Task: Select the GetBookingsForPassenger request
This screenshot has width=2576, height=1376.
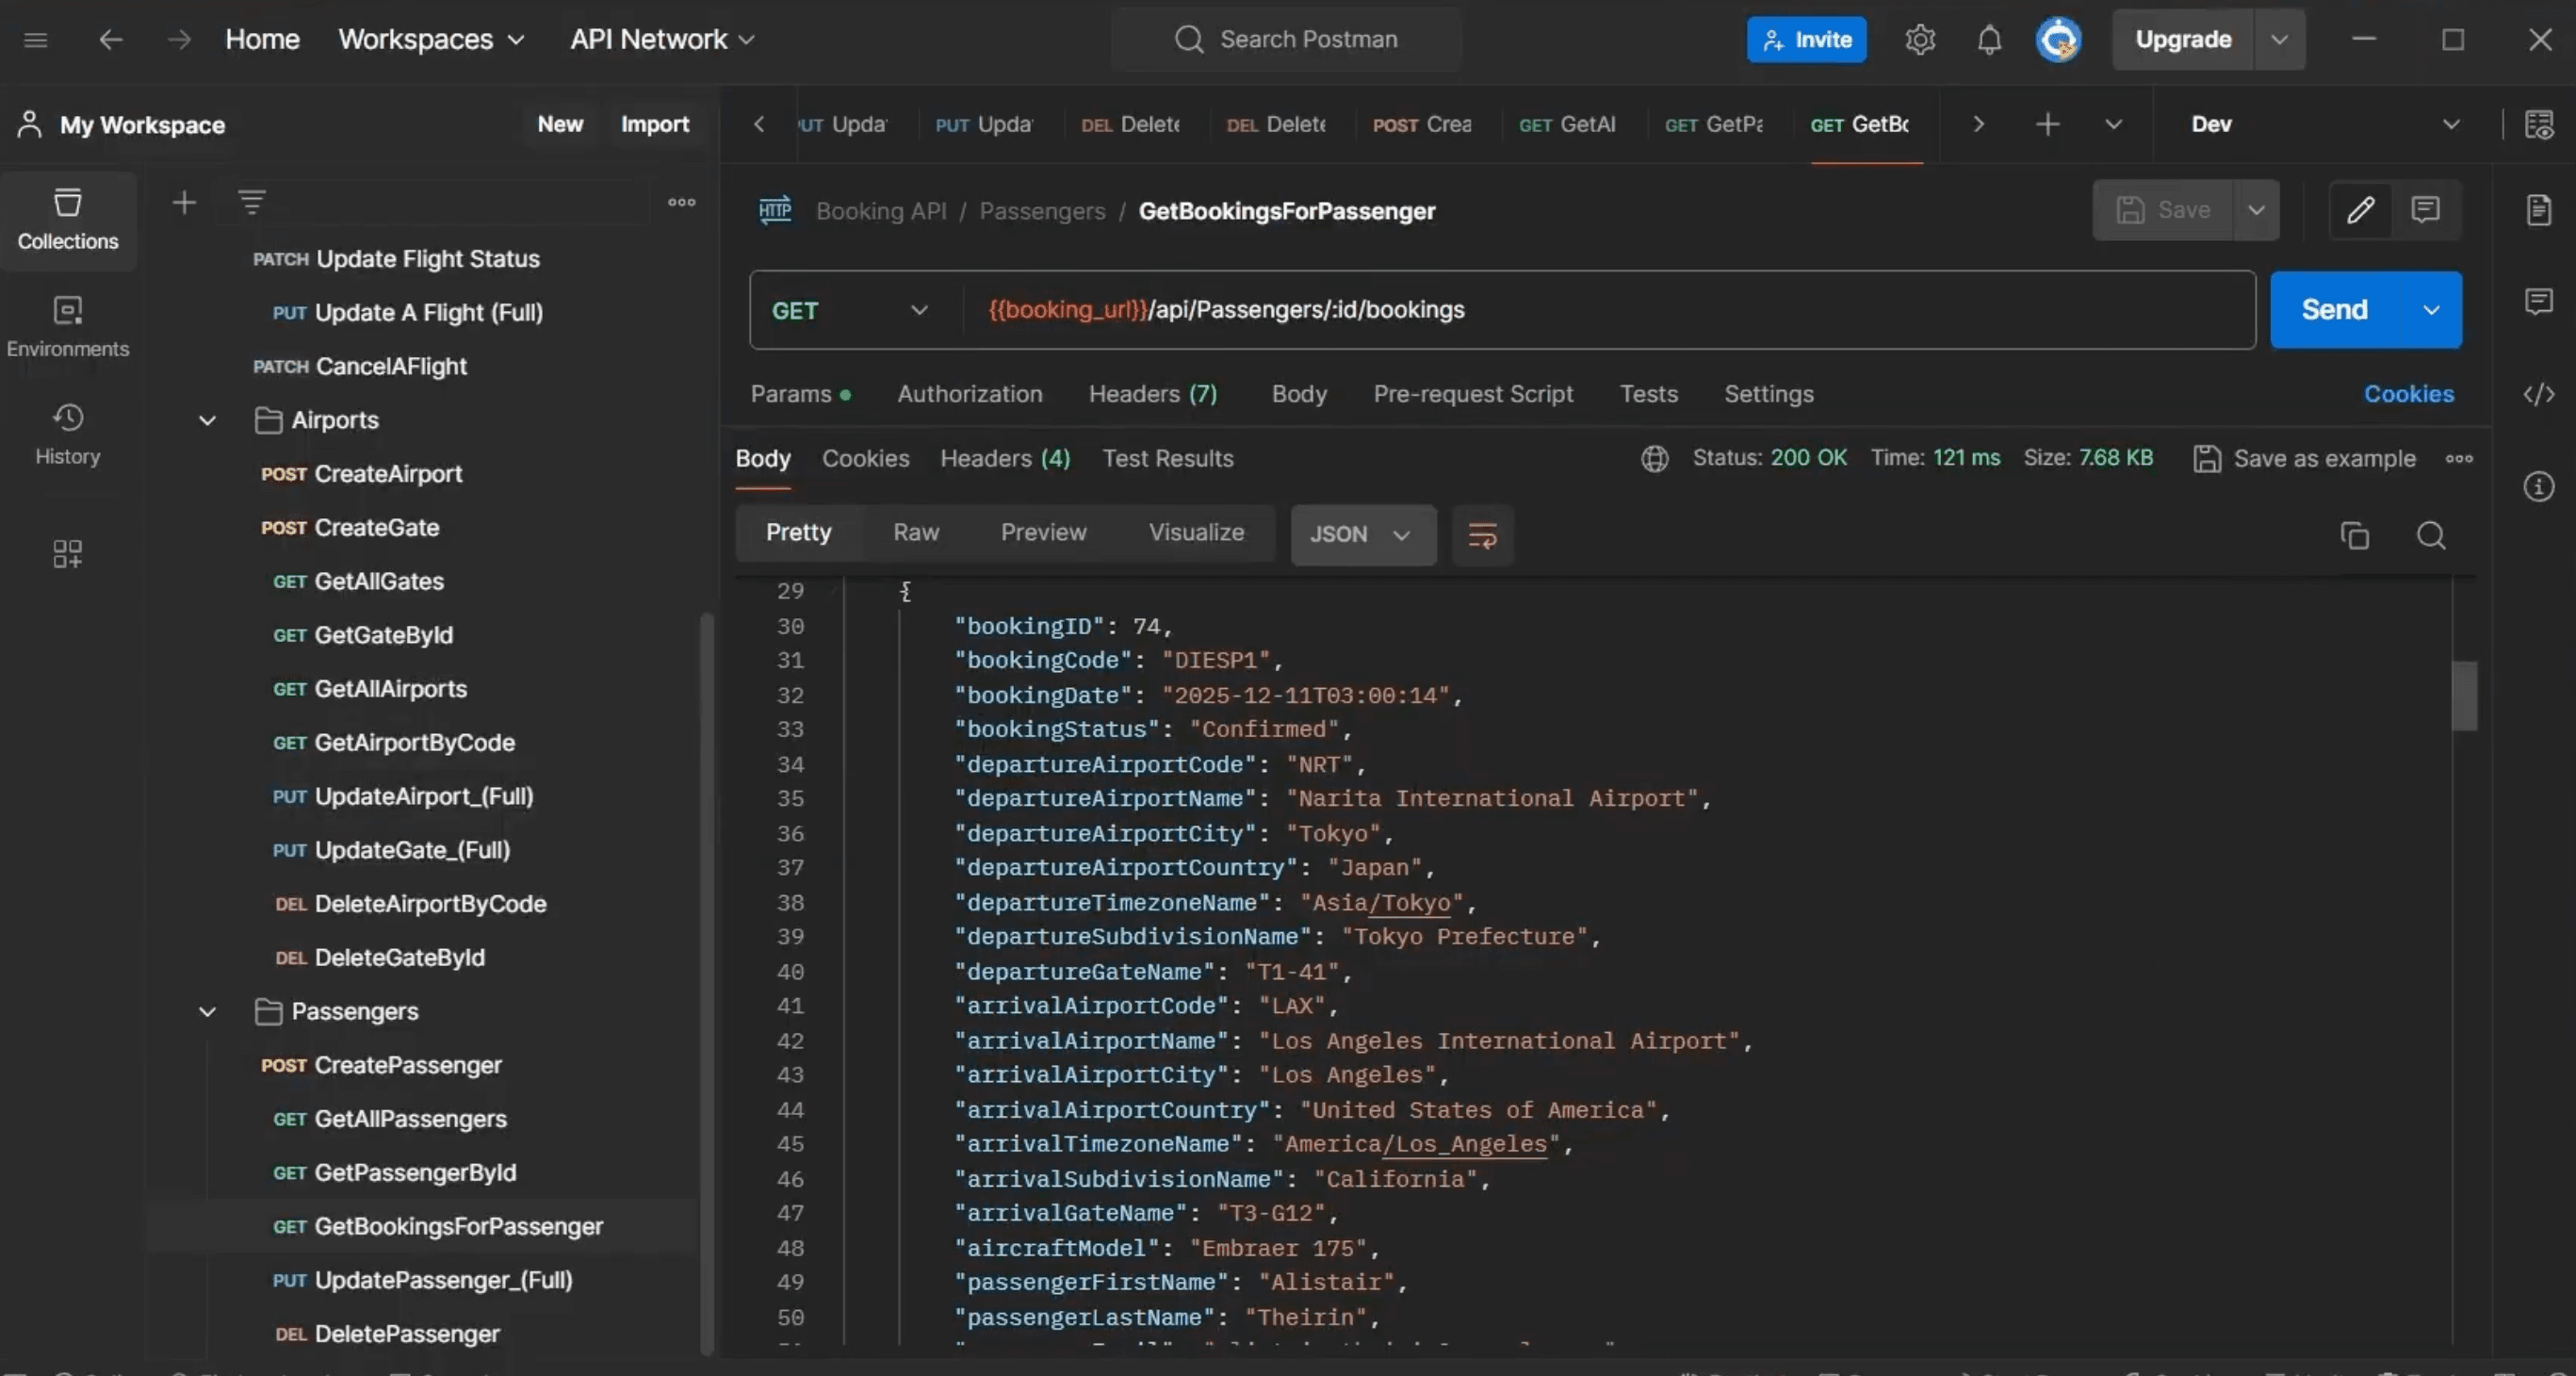Action: (x=457, y=1227)
